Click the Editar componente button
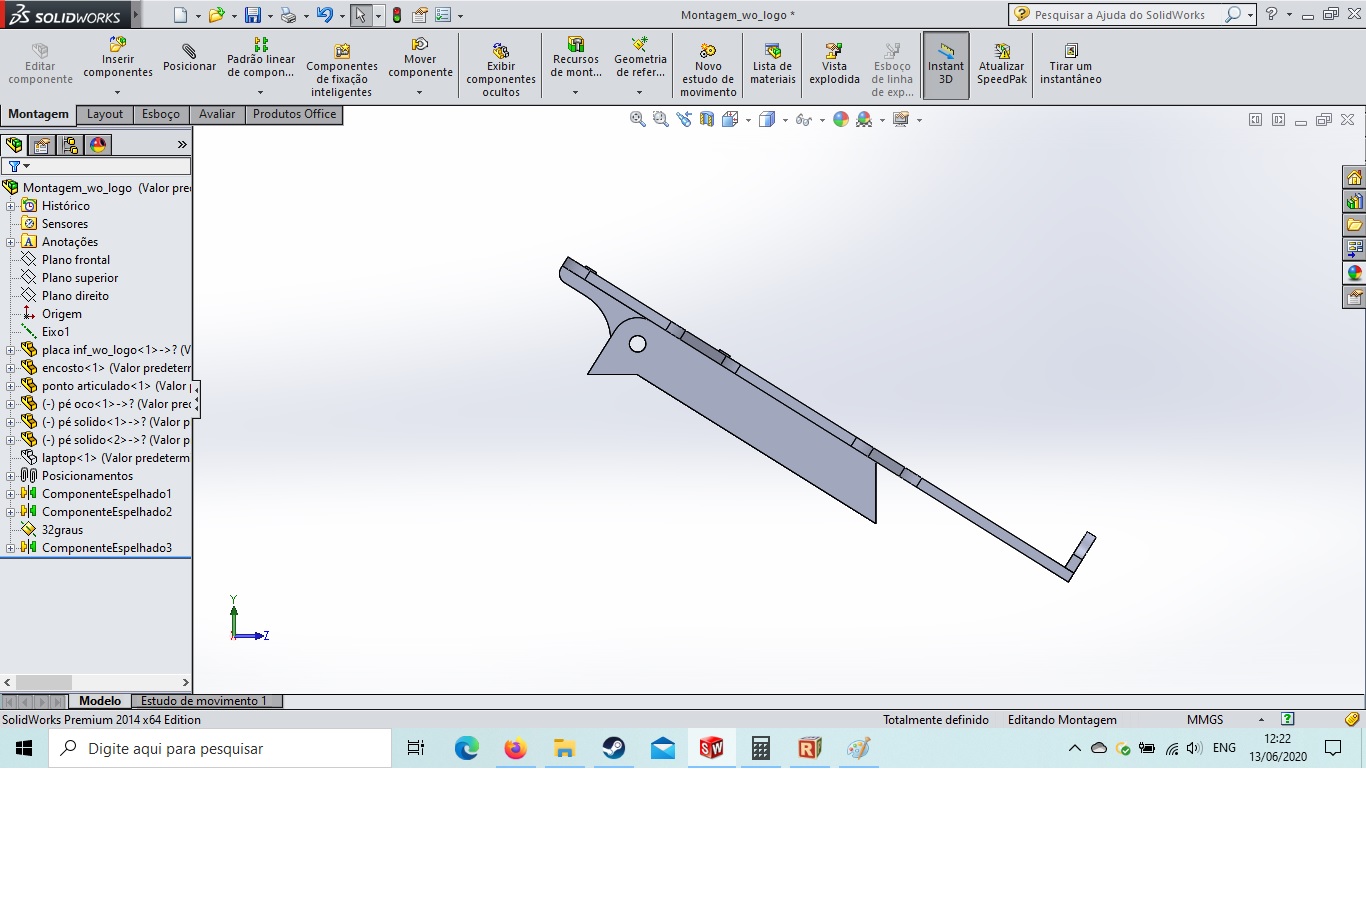The image size is (1366, 907). pos(40,64)
